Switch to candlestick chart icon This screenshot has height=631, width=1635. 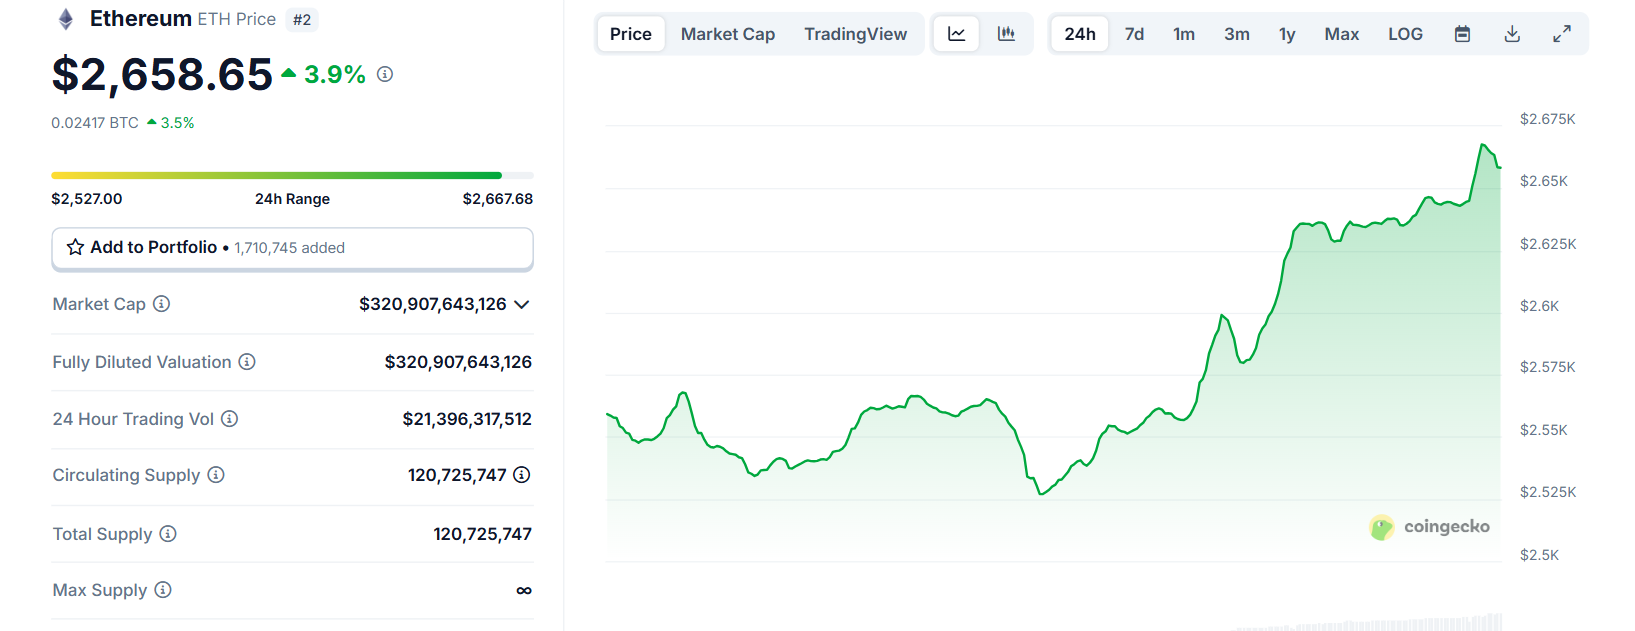click(1007, 34)
